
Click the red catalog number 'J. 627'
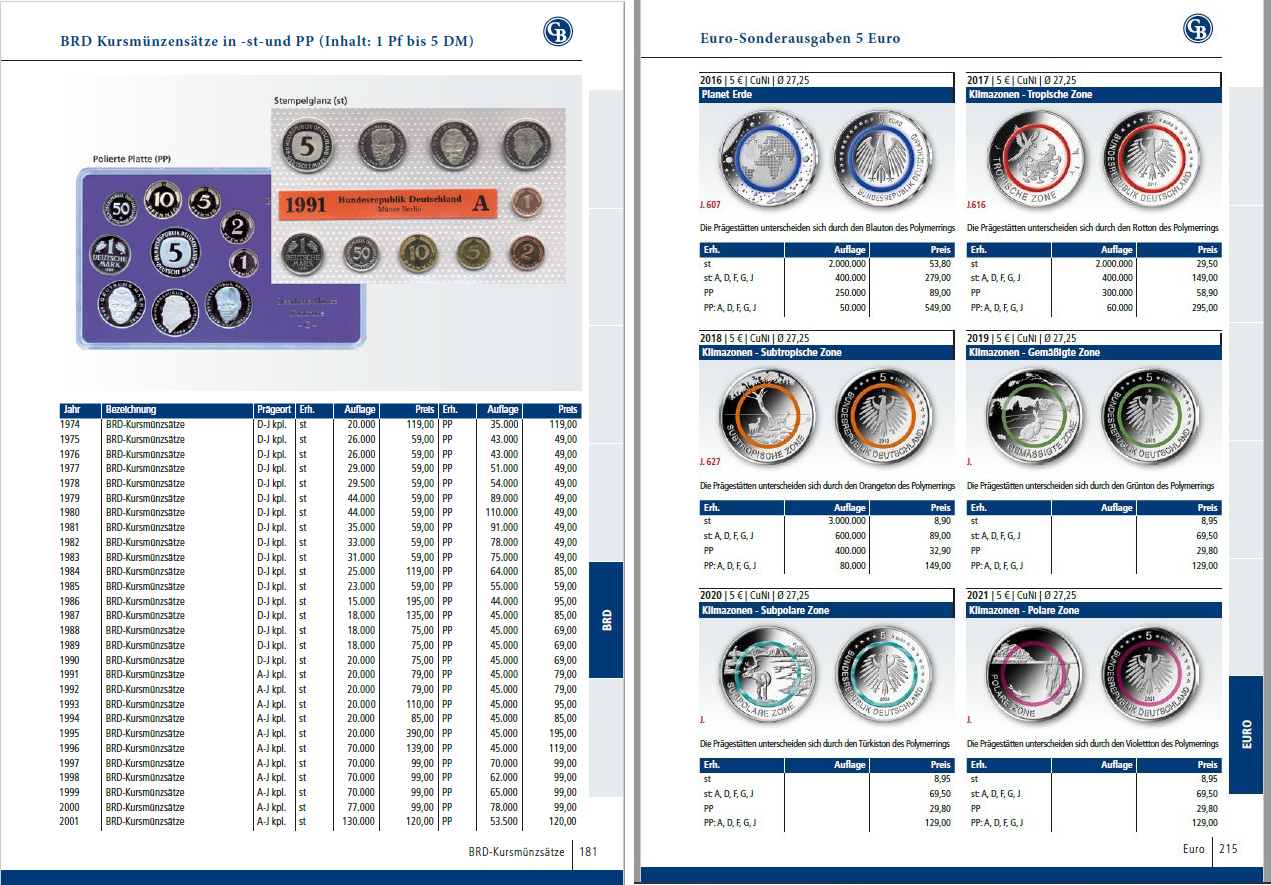(x=710, y=462)
